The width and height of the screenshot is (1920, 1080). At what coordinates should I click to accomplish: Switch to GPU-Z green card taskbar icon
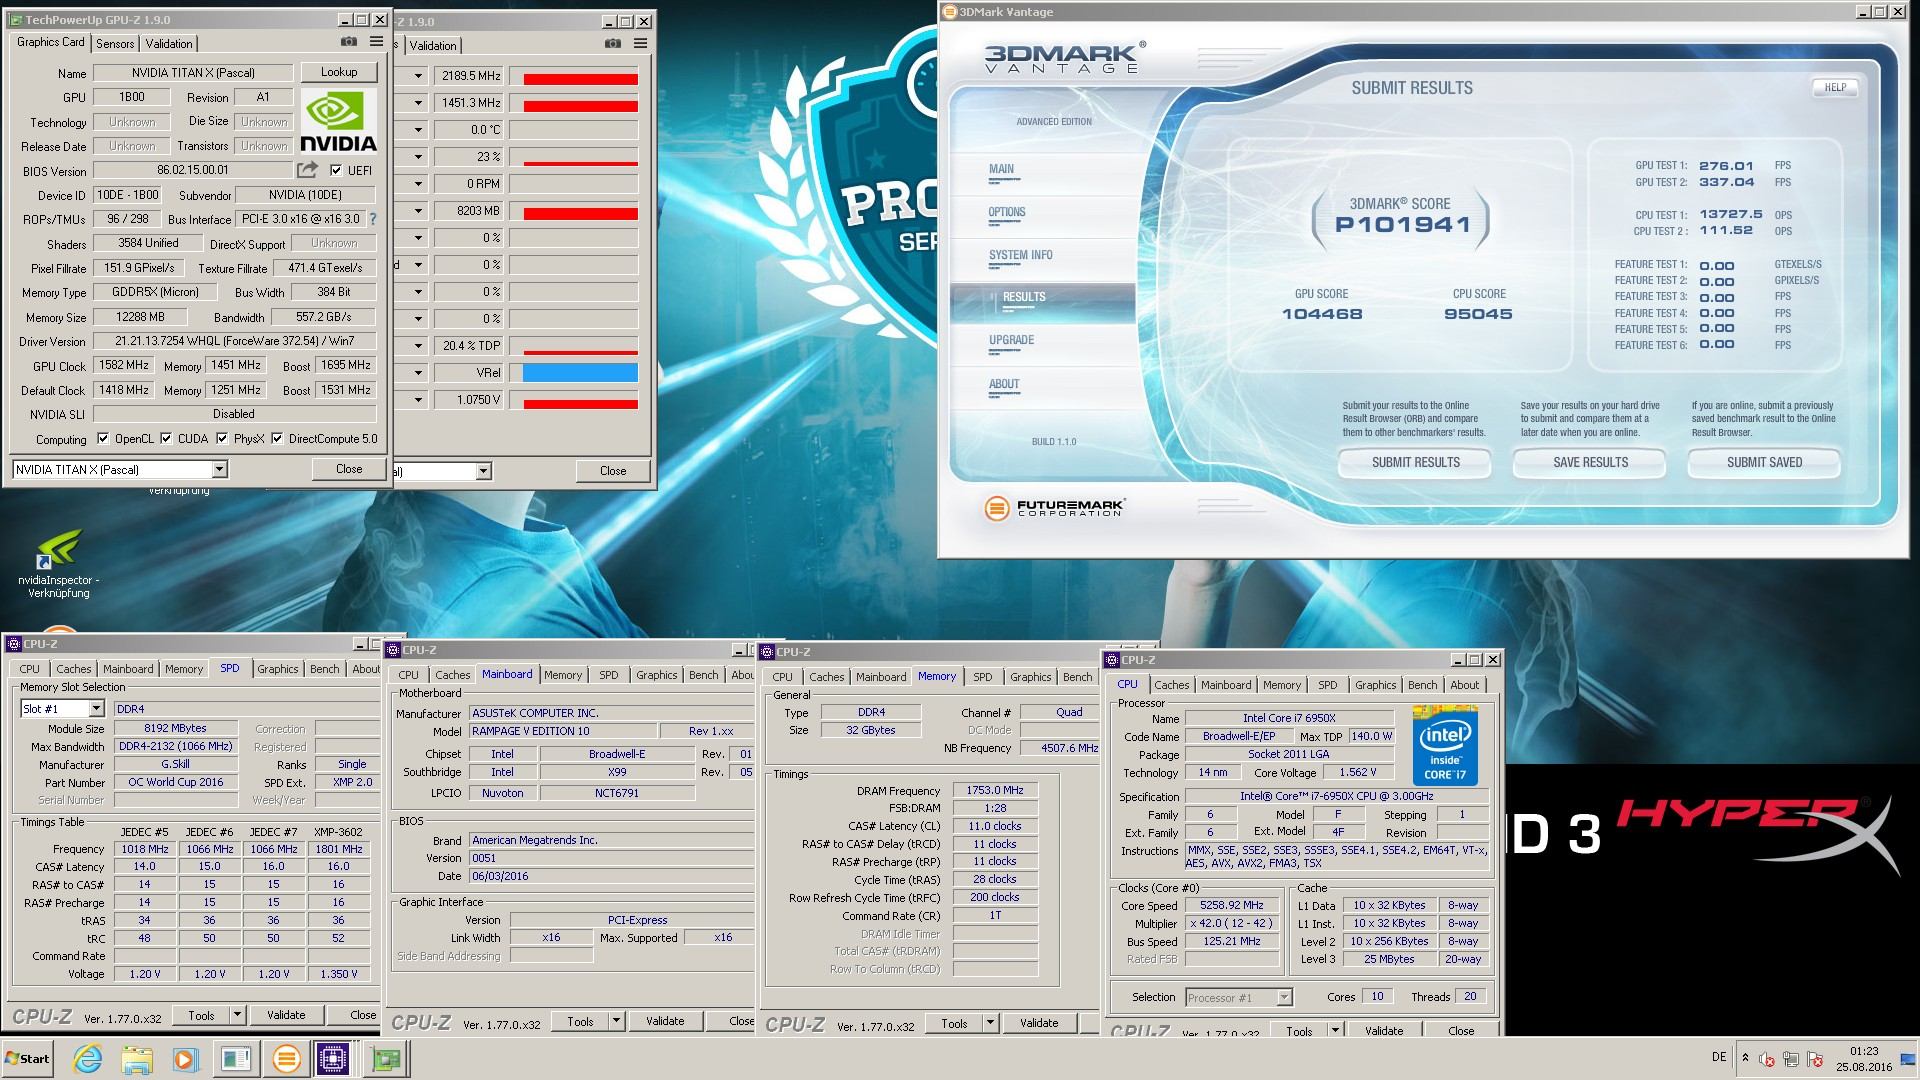tap(385, 1059)
